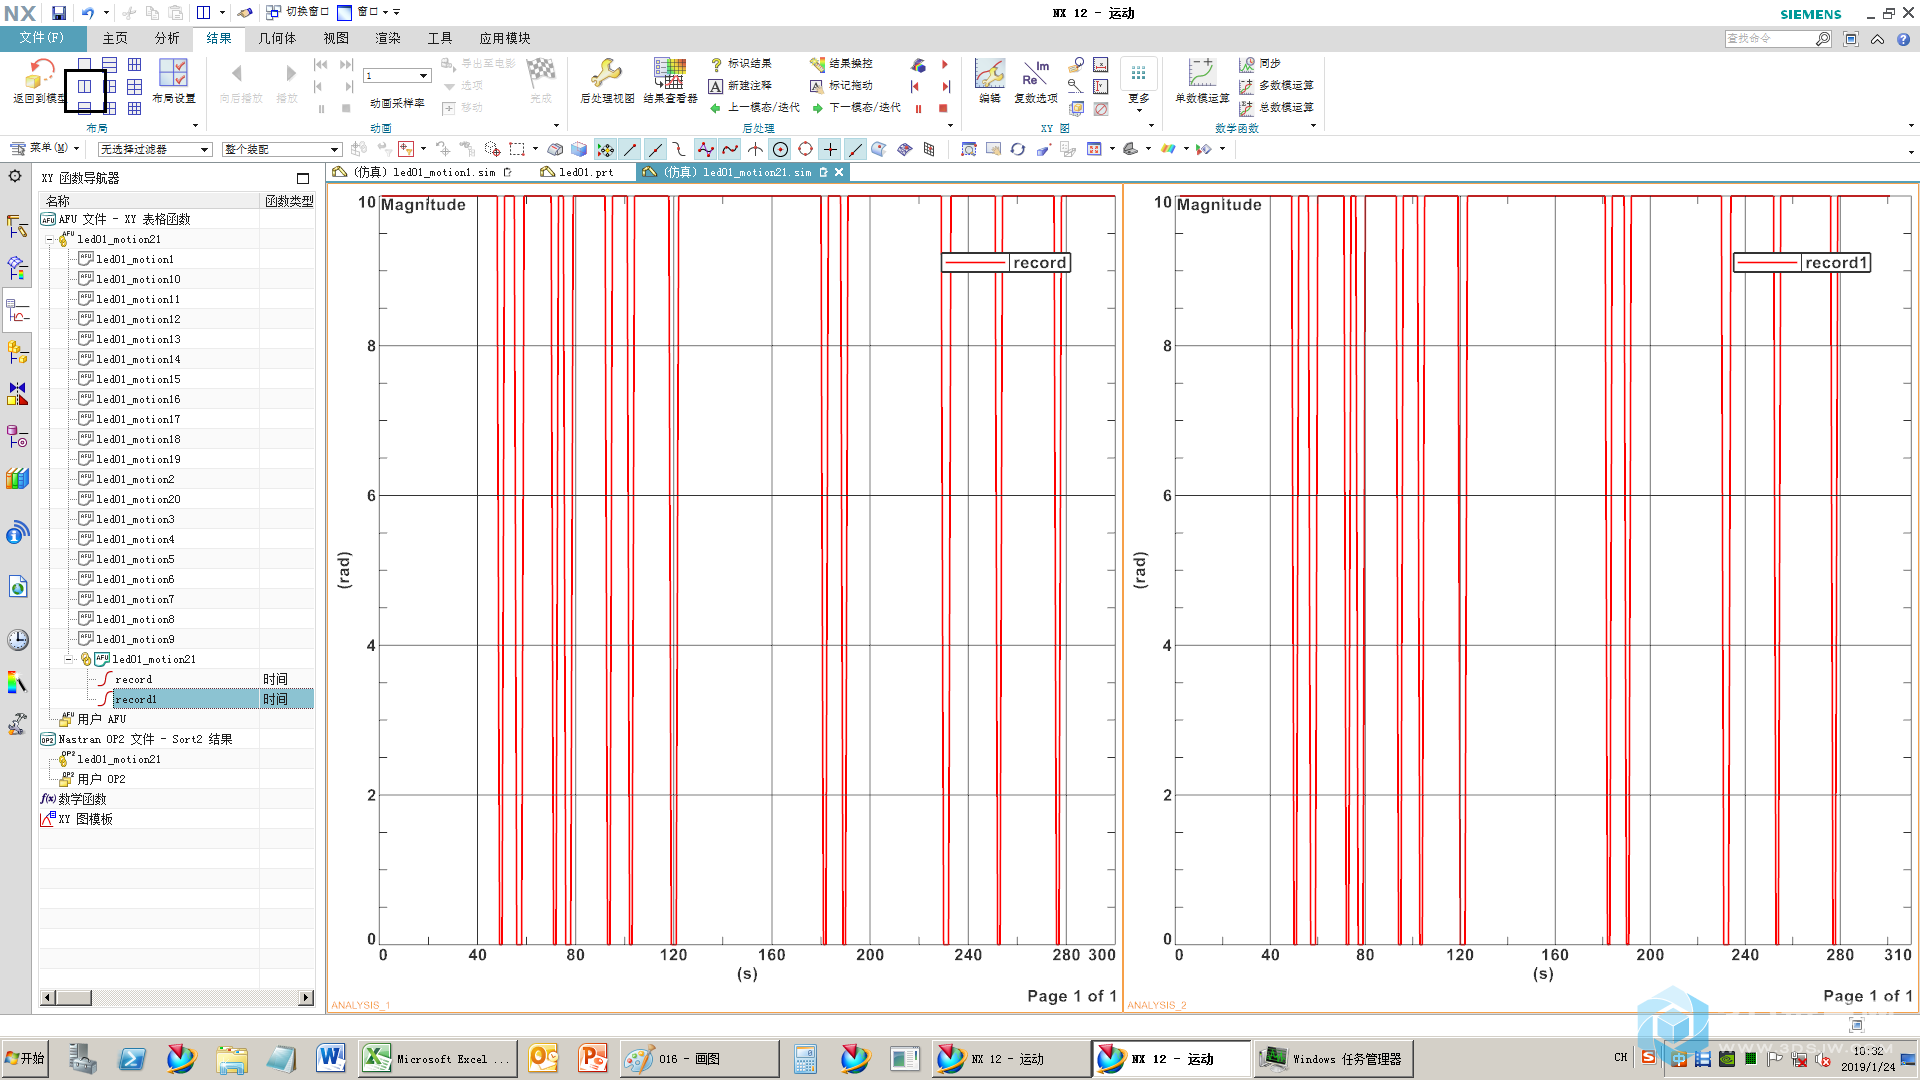This screenshot has width=1920, height=1080.
Task: Select the side-by-side two-pane layout
Action: click(x=85, y=87)
